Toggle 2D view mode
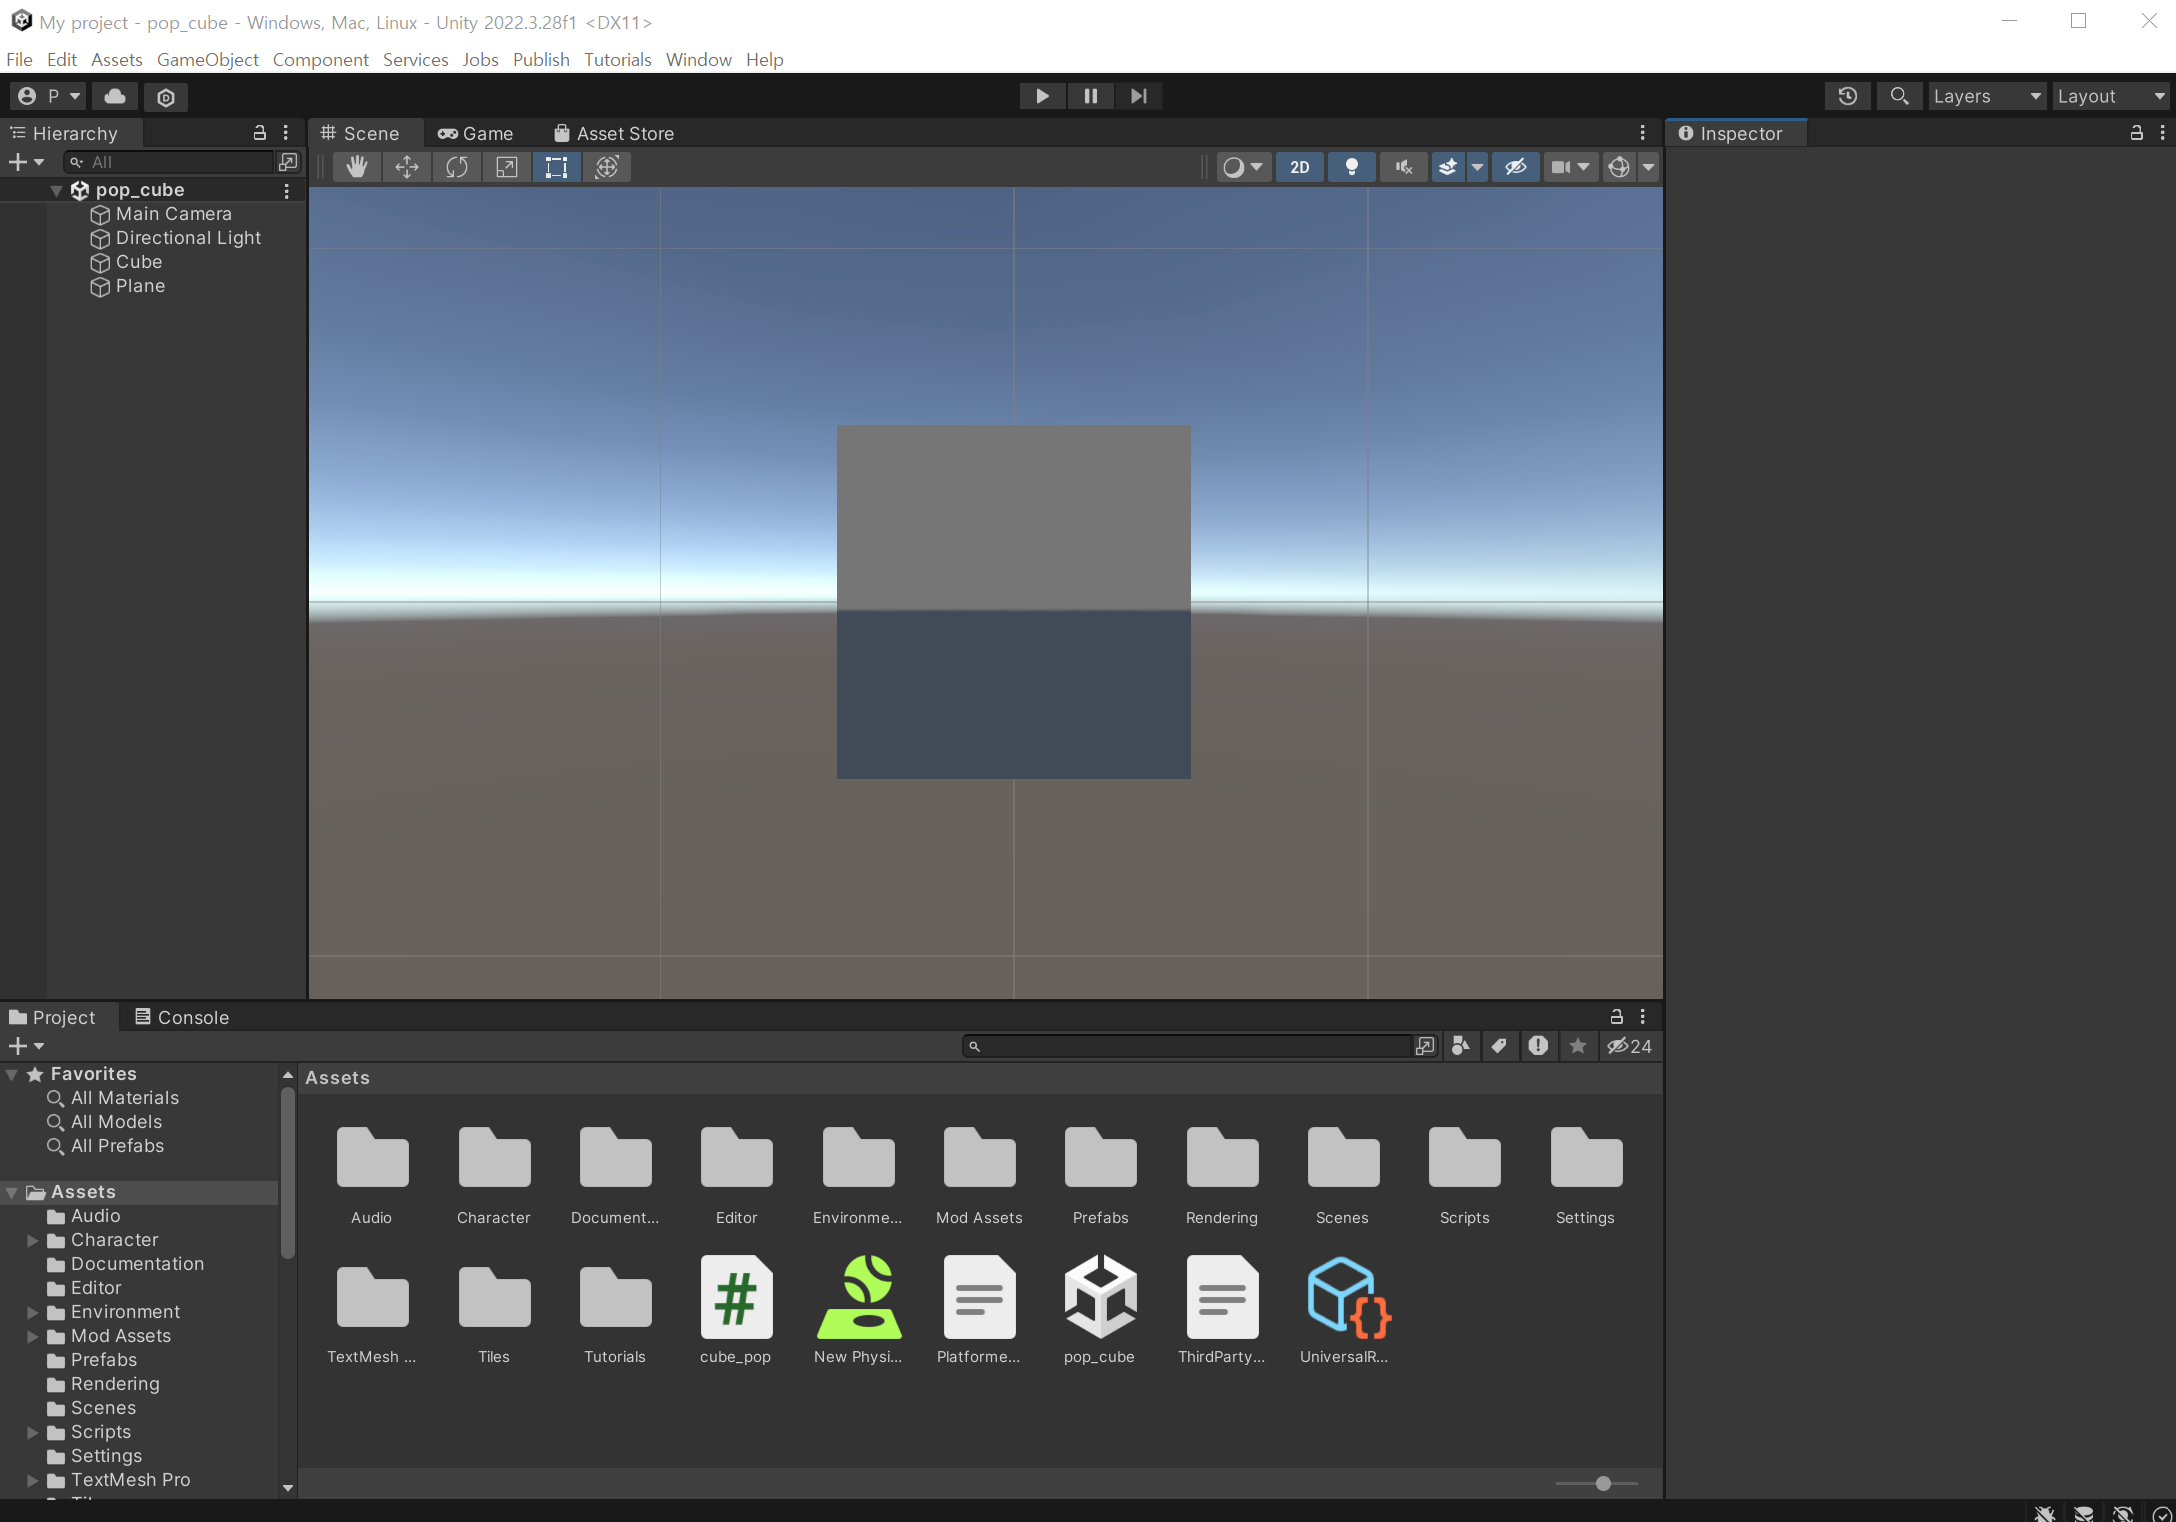The image size is (2176, 1522). 1300,167
